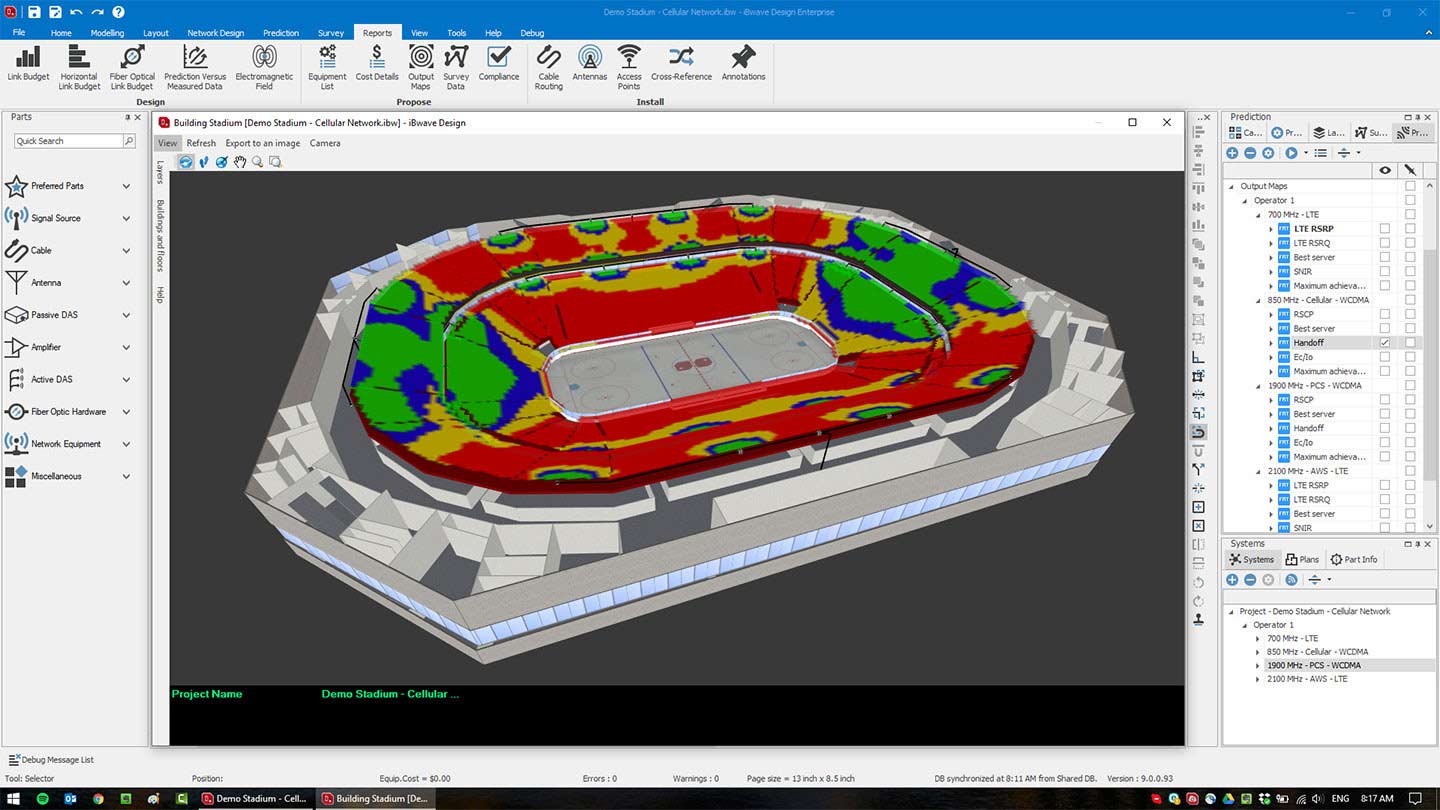The width and height of the screenshot is (1440, 810).
Task: Click Refresh in the building viewer menu
Action: coord(201,142)
